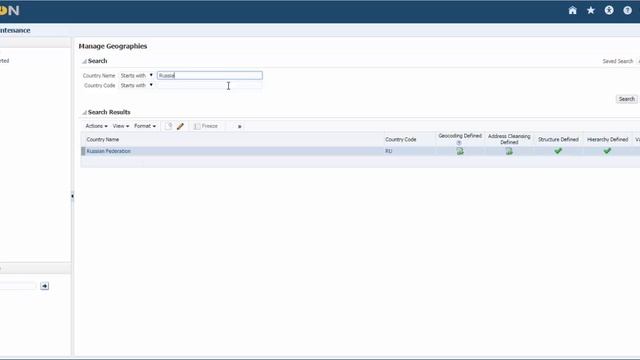
Task: Click the Saved Search label
Action: tap(618, 61)
